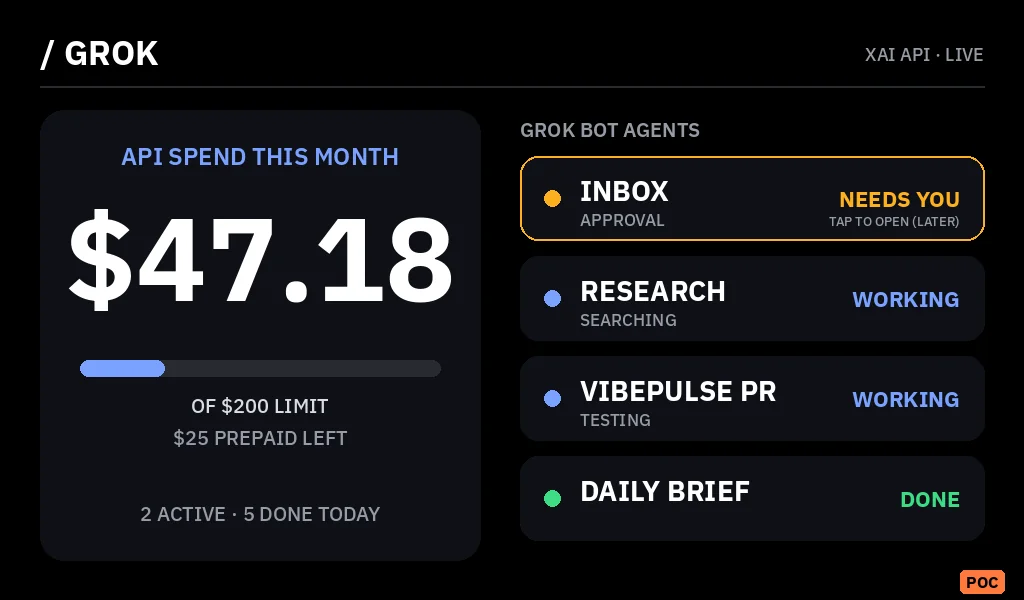Click the "GROK BOT AGENTS" section heading
This screenshot has width=1024, height=600.
(610, 131)
